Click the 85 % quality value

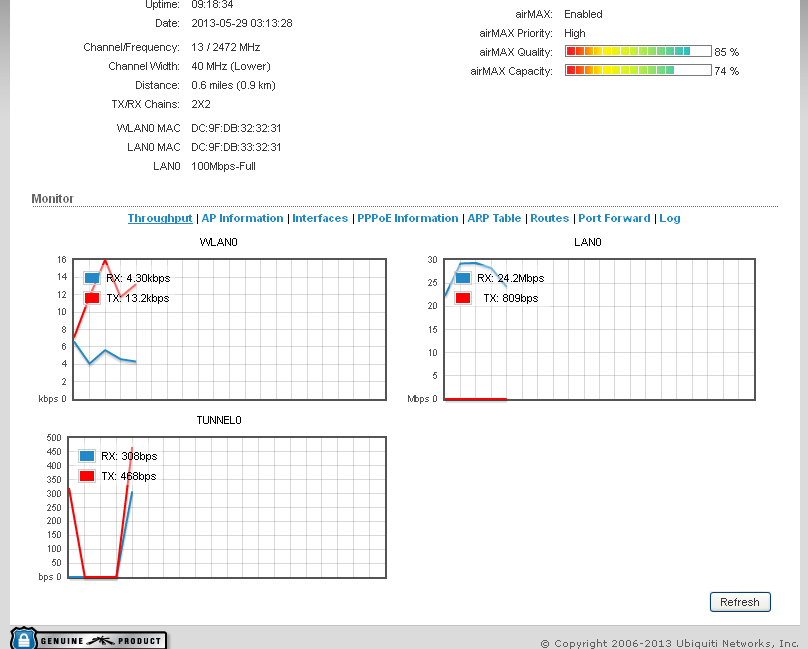pyautogui.click(x=727, y=52)
